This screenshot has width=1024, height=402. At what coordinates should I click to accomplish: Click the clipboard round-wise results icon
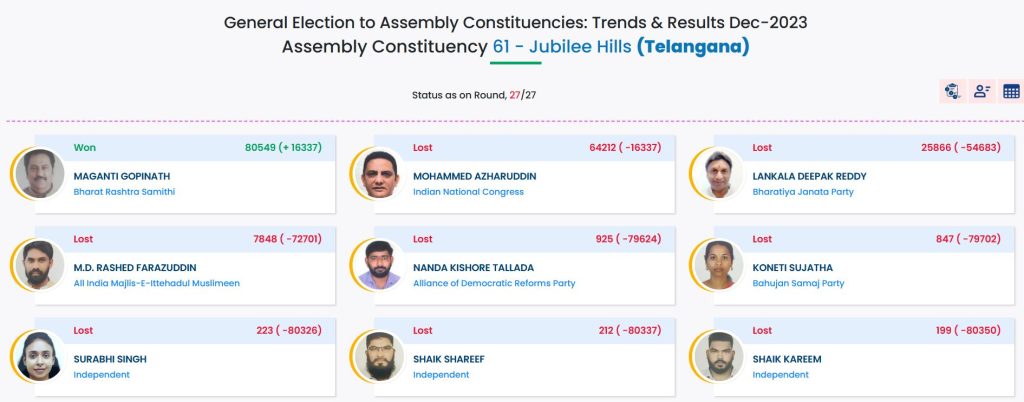click(x=952, y=91)
